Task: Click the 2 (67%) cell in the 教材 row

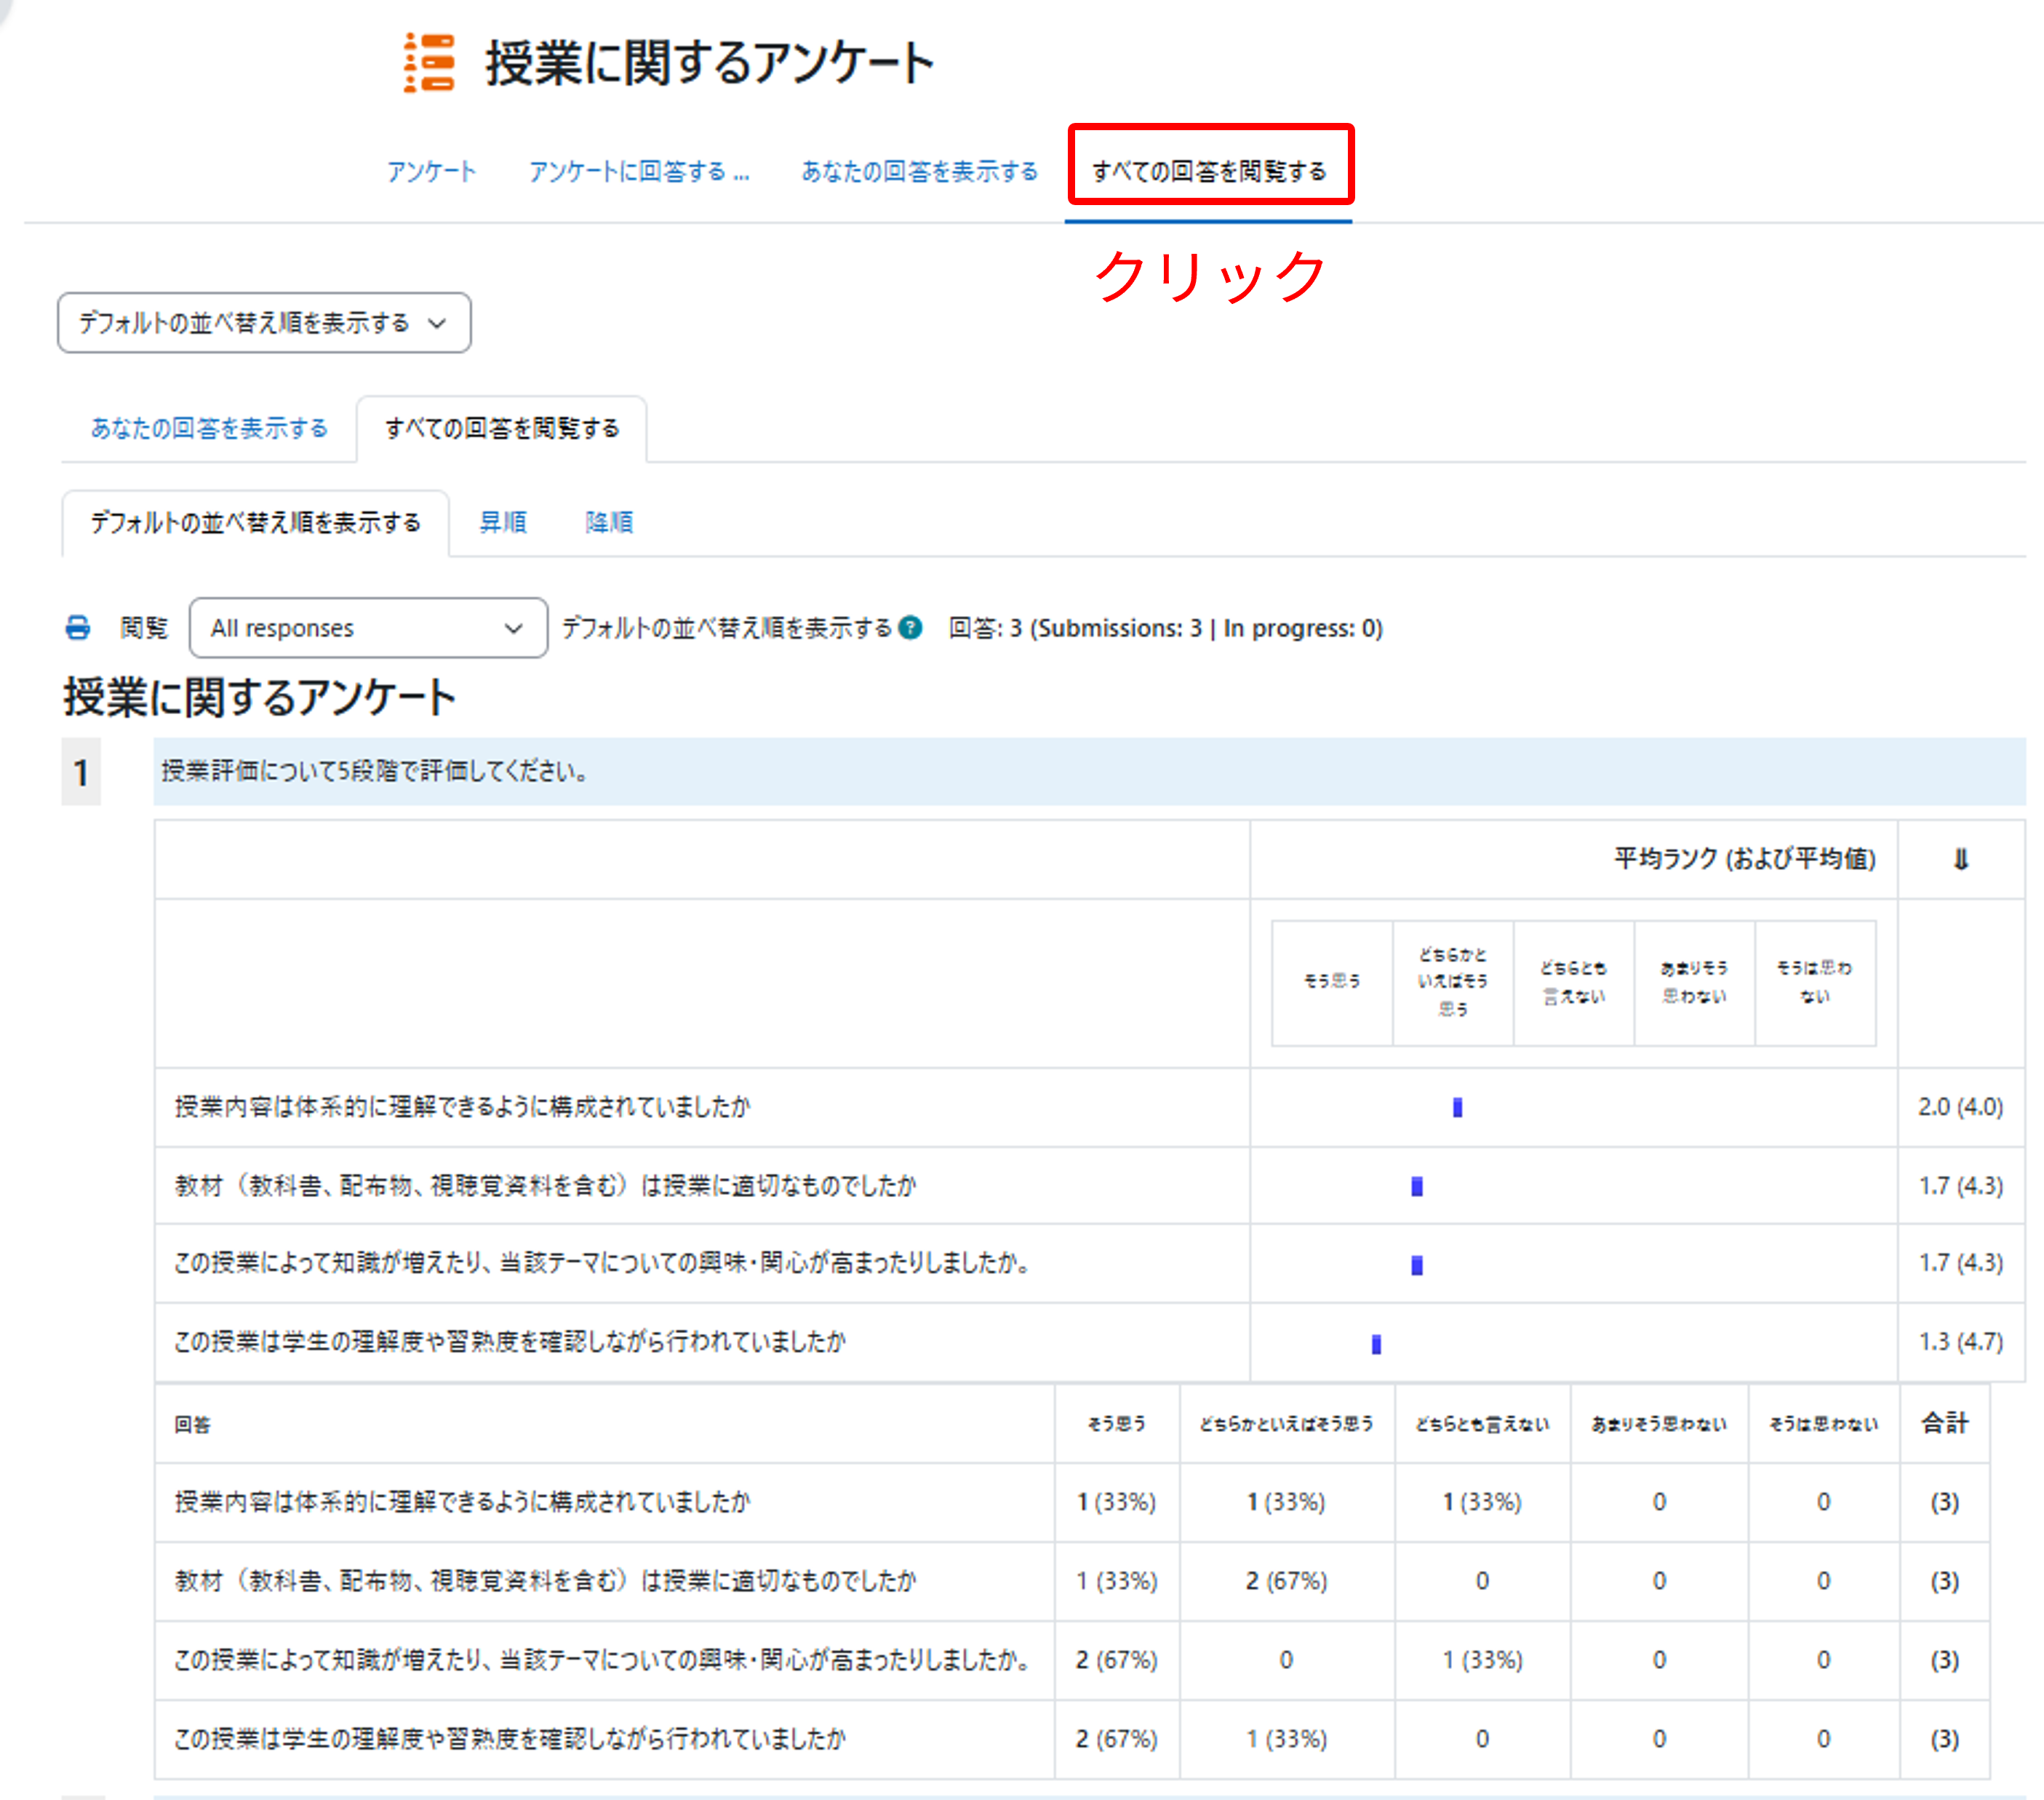Action: coord(1286,1581)
